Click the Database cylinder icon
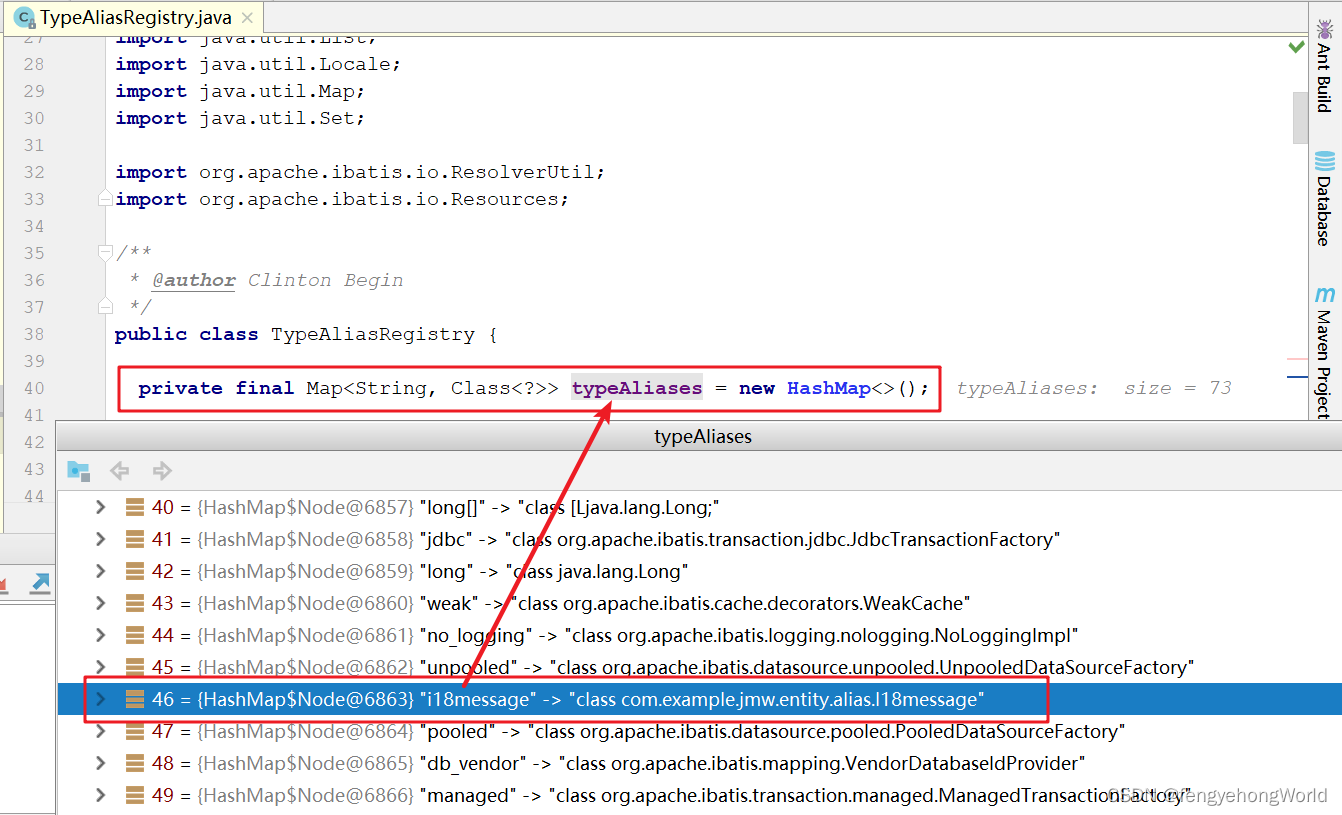 coord(1324,160)
